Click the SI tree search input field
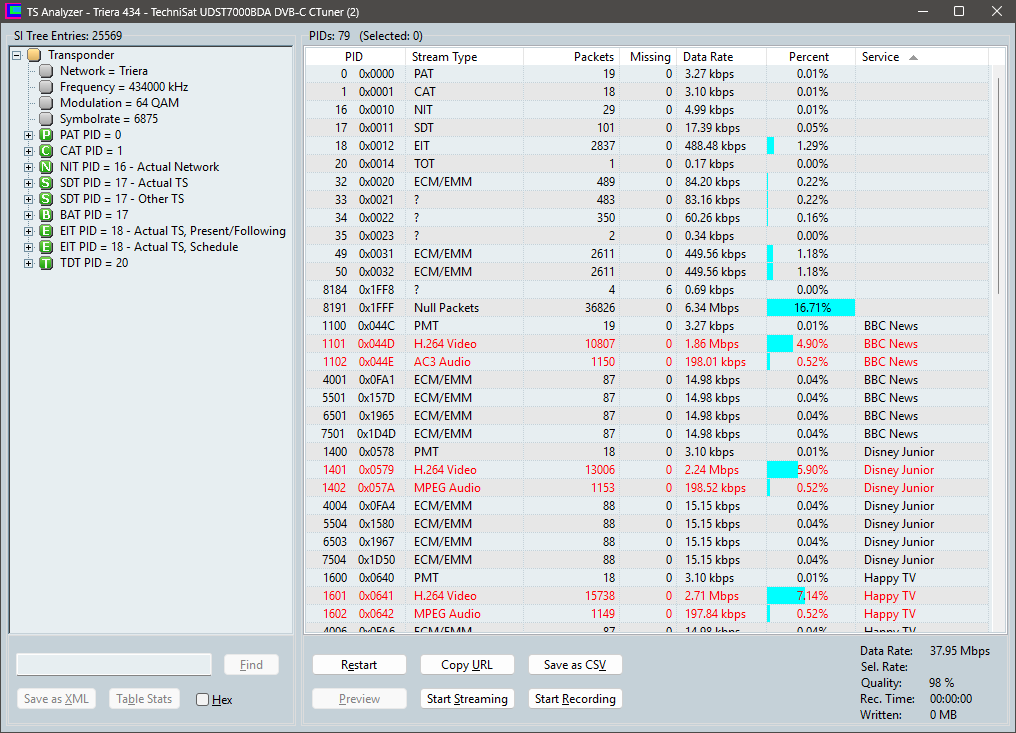This screenshot has width=1016, height=733. (114, 664)
